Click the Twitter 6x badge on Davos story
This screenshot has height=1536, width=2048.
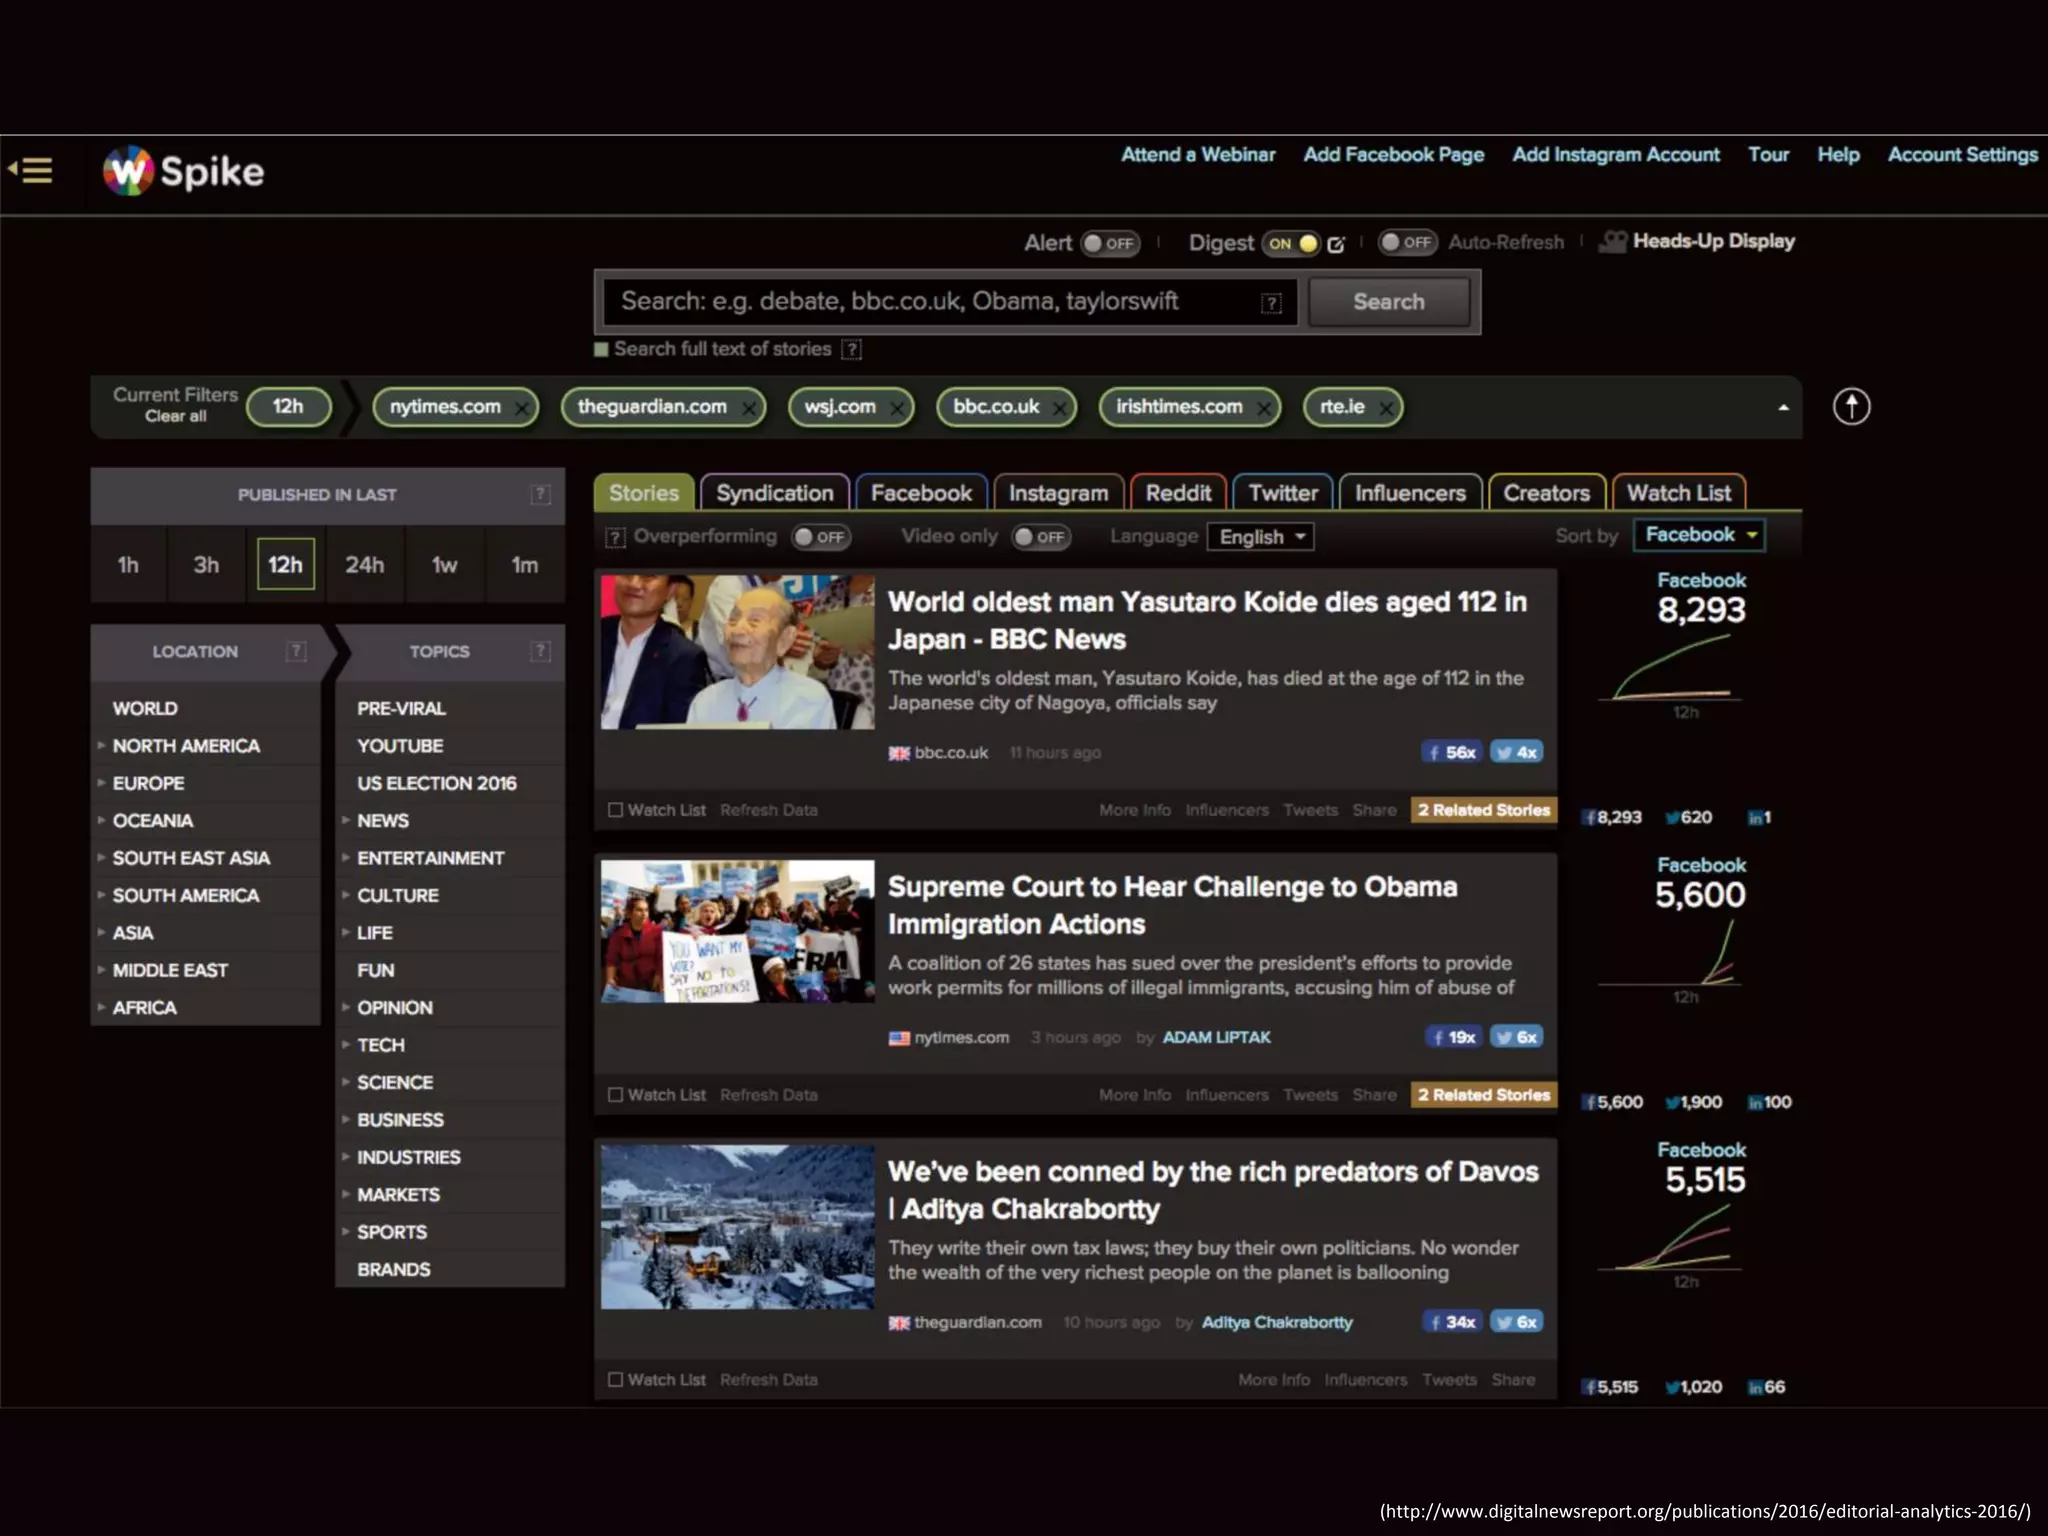1517,1322
